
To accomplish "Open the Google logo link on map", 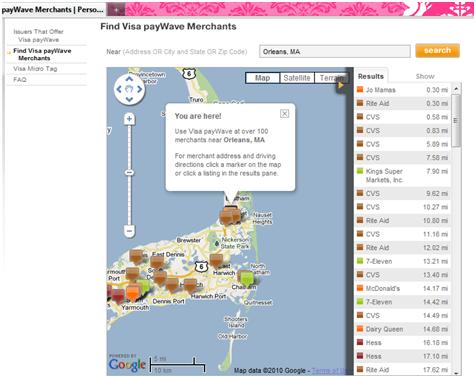I will click(x=127, y=364).
